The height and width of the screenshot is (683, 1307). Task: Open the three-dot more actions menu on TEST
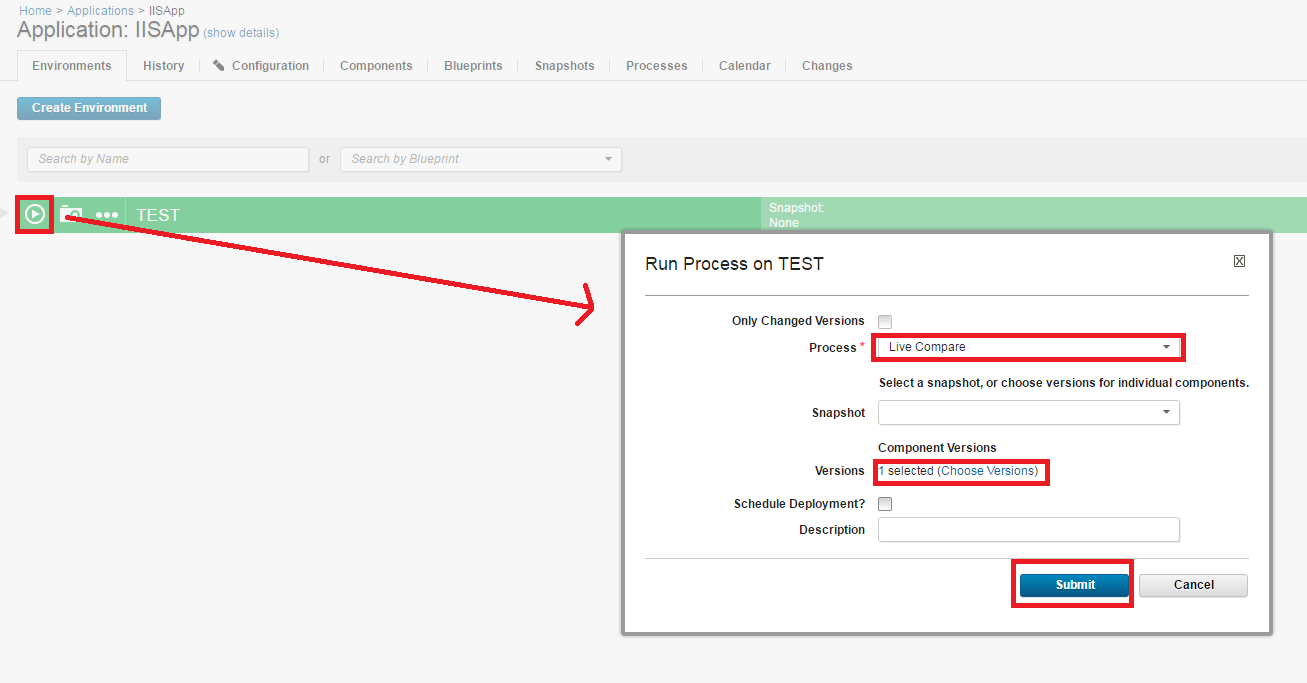pyautogui.click(x=107, y=215)
